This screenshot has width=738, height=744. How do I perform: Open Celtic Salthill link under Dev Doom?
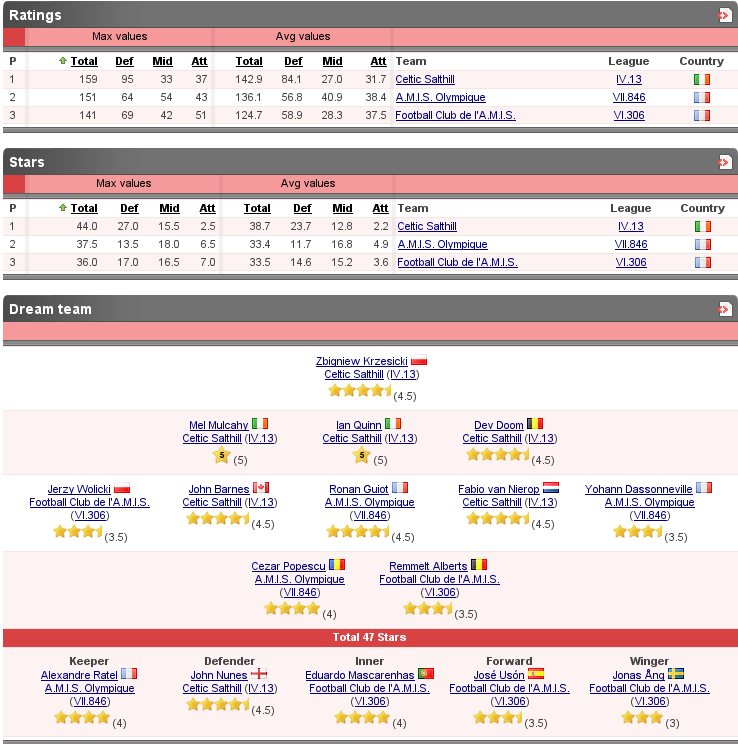[492, 438]
